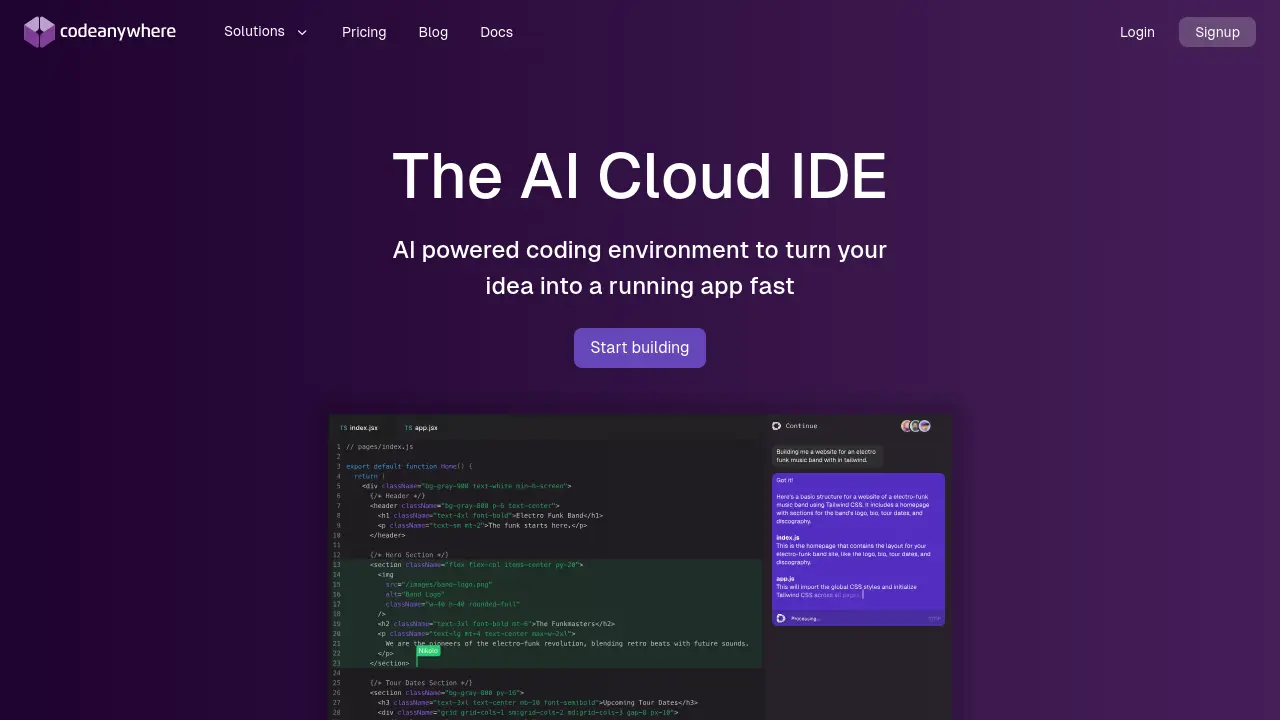The width and height of the screenshot is (1280, 720).
Task: Click the 'The AI Cloud IDE' heading
Action: click(640, 177)
